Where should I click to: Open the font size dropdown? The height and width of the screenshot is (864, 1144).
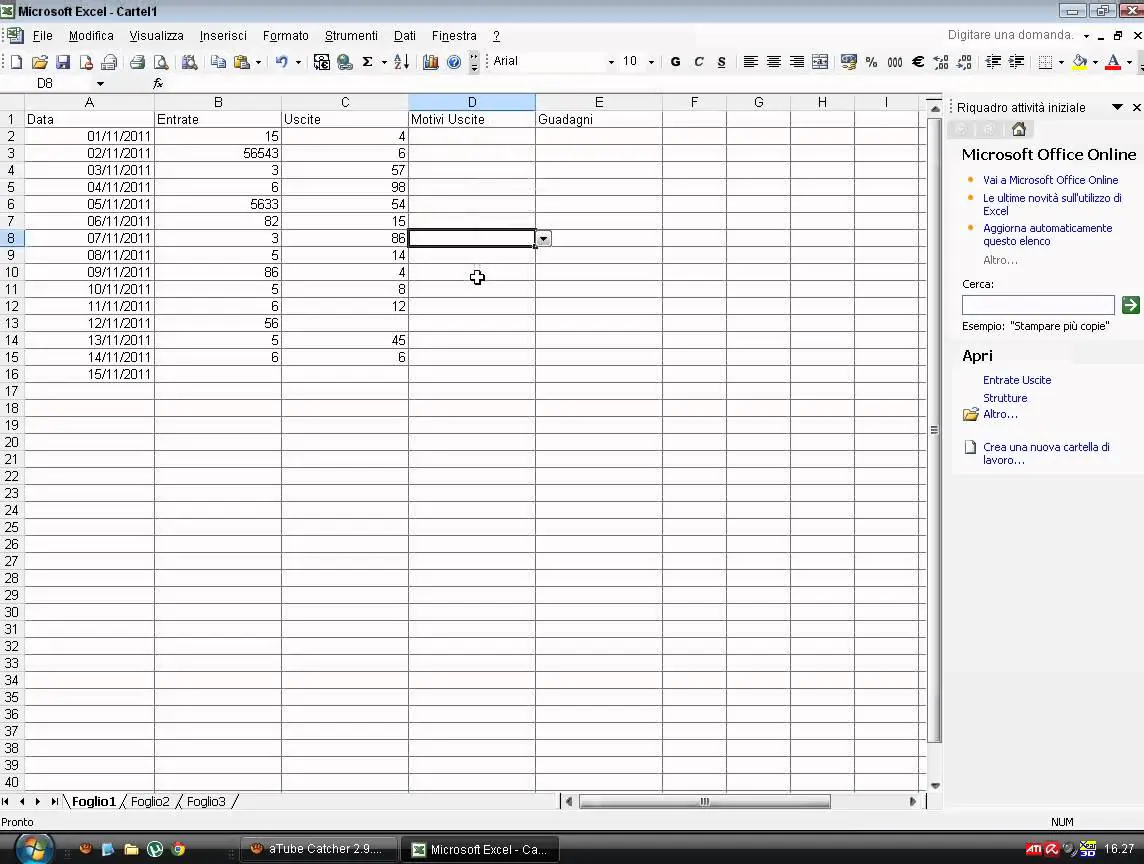click(x=651, y=62)
